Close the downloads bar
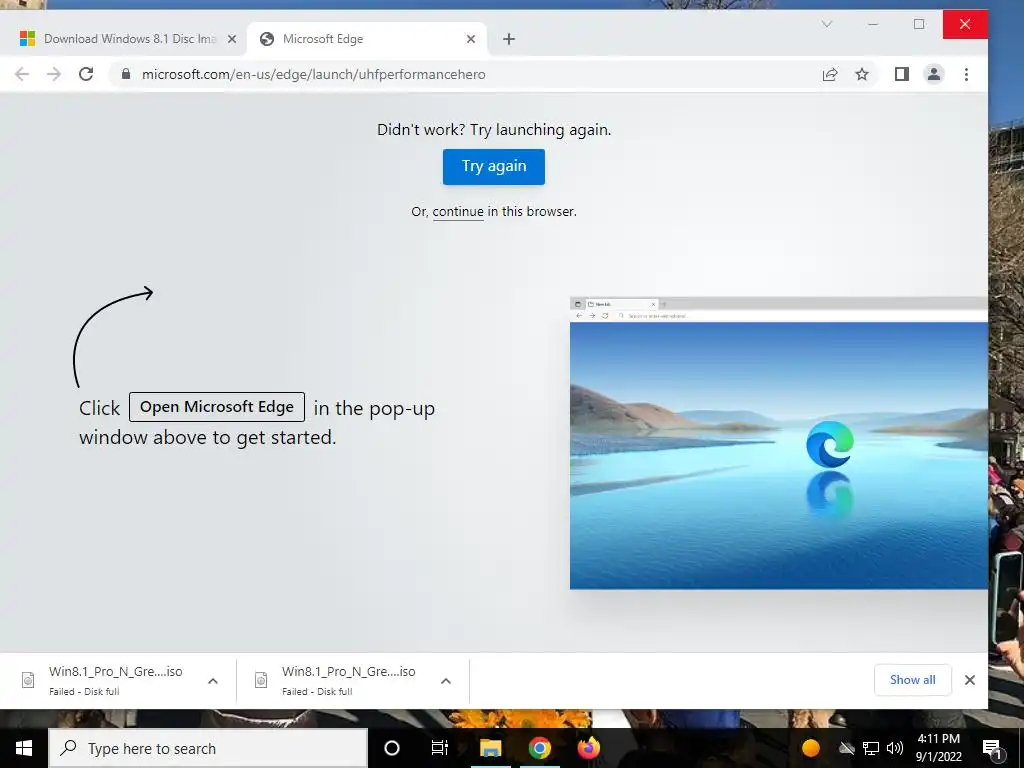Screen dimensions: 1024x768 pos(970,680)
